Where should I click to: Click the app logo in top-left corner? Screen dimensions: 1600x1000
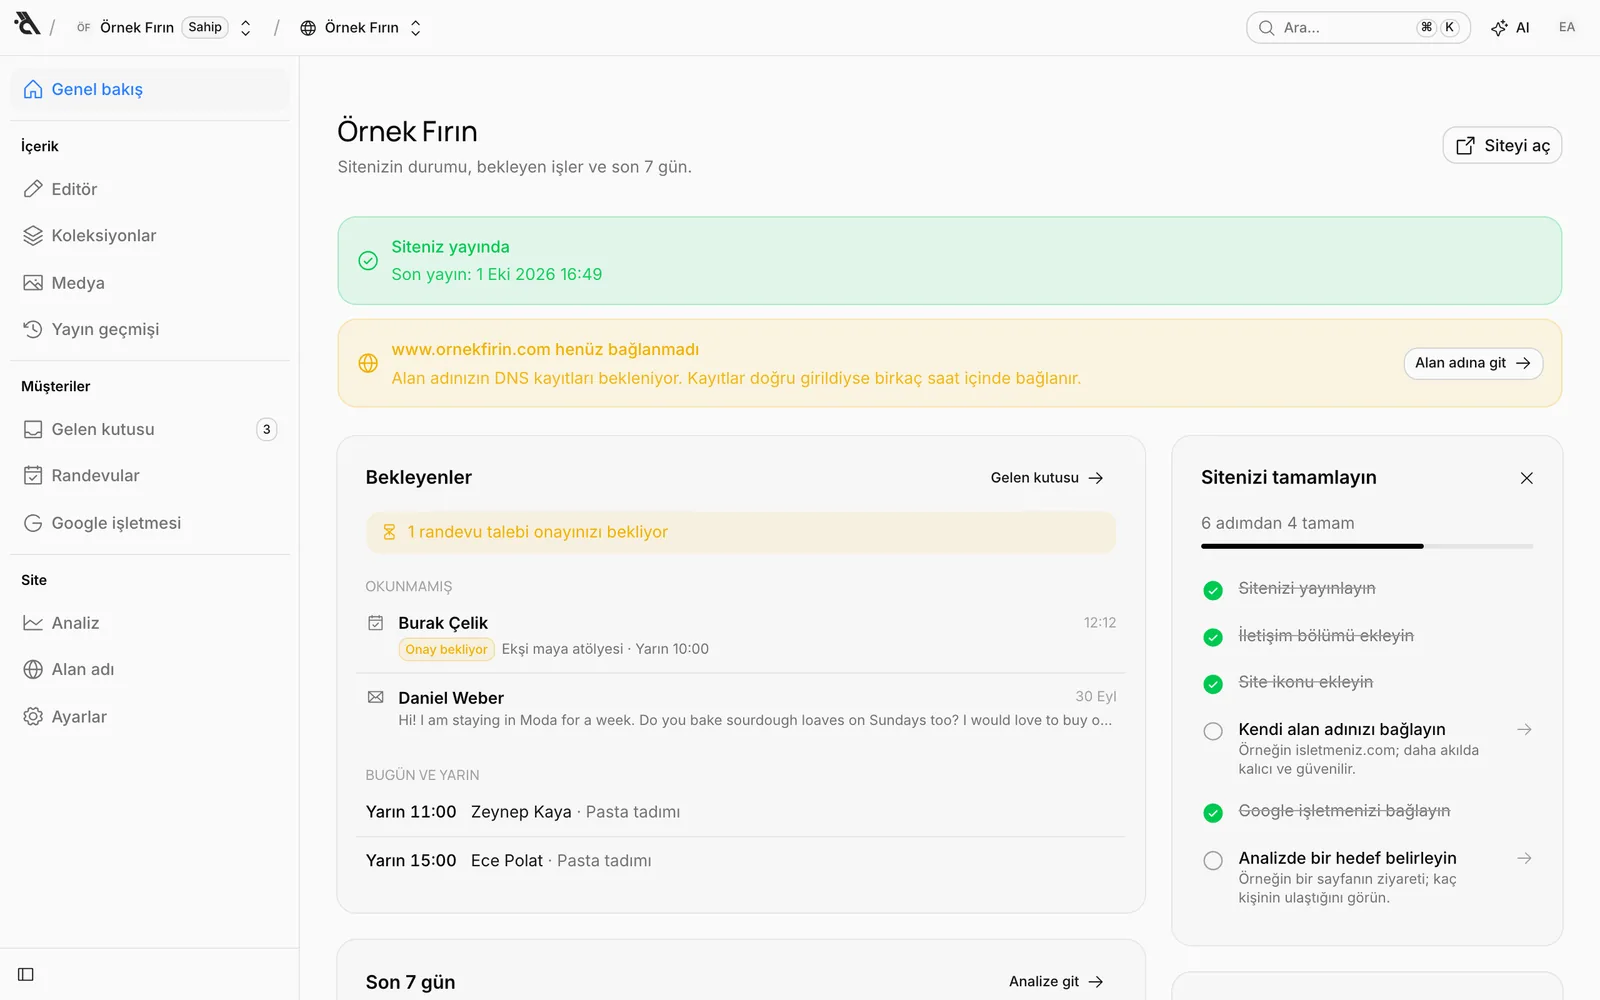point(27,24)
